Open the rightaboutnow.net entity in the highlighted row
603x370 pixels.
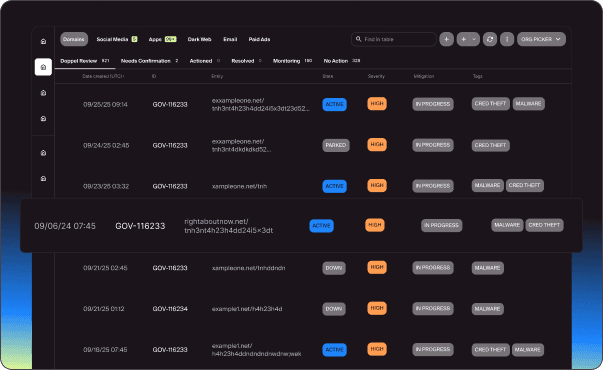click(229, 226)
